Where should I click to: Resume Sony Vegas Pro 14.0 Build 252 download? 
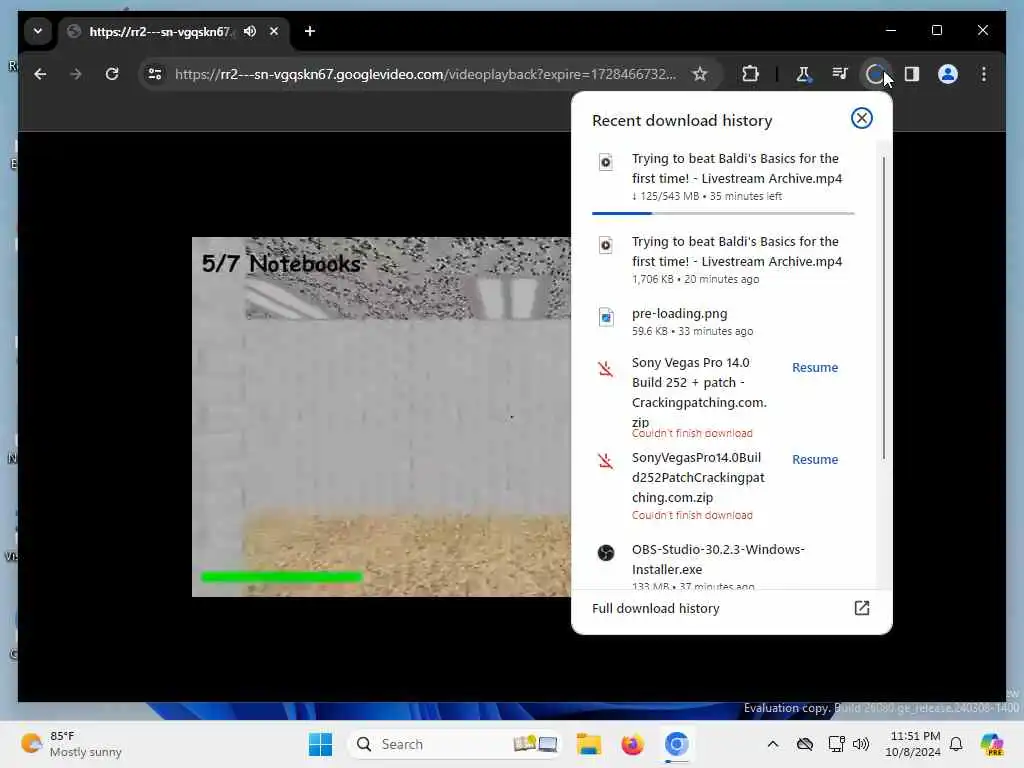click(814, 368)
